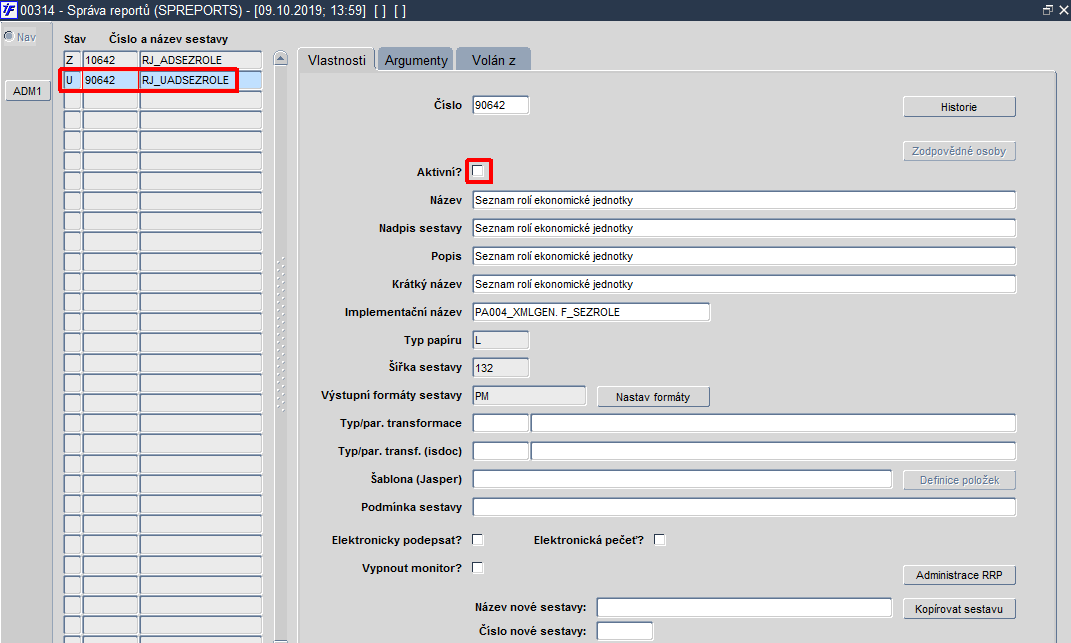Open Historie

(959, 107)
